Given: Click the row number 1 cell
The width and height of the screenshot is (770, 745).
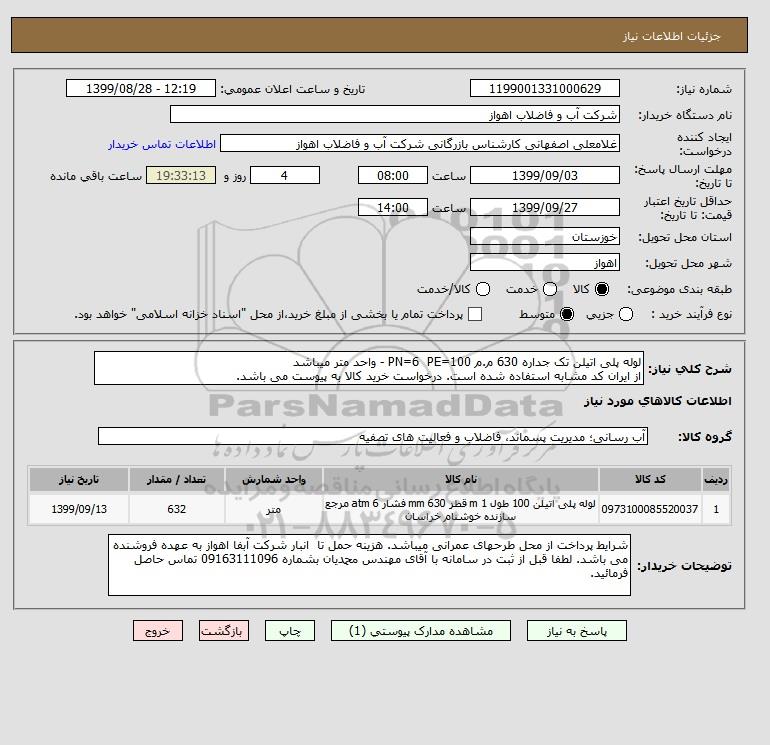Looking at the screenshot, I should point(716,509).
